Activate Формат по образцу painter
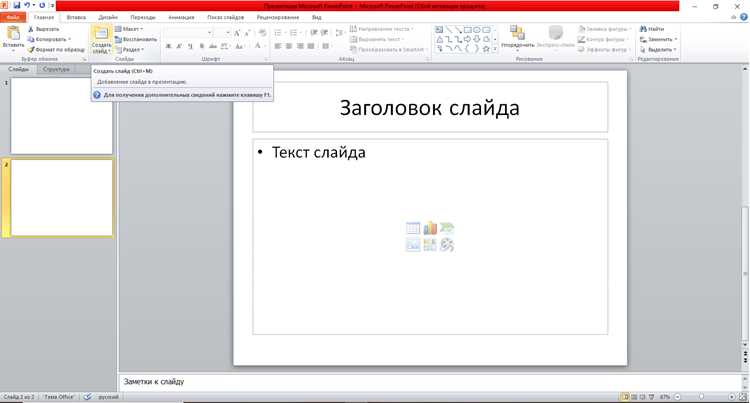Image resolution: width=750 pixels, height=403 pixels. click(56, 49)
